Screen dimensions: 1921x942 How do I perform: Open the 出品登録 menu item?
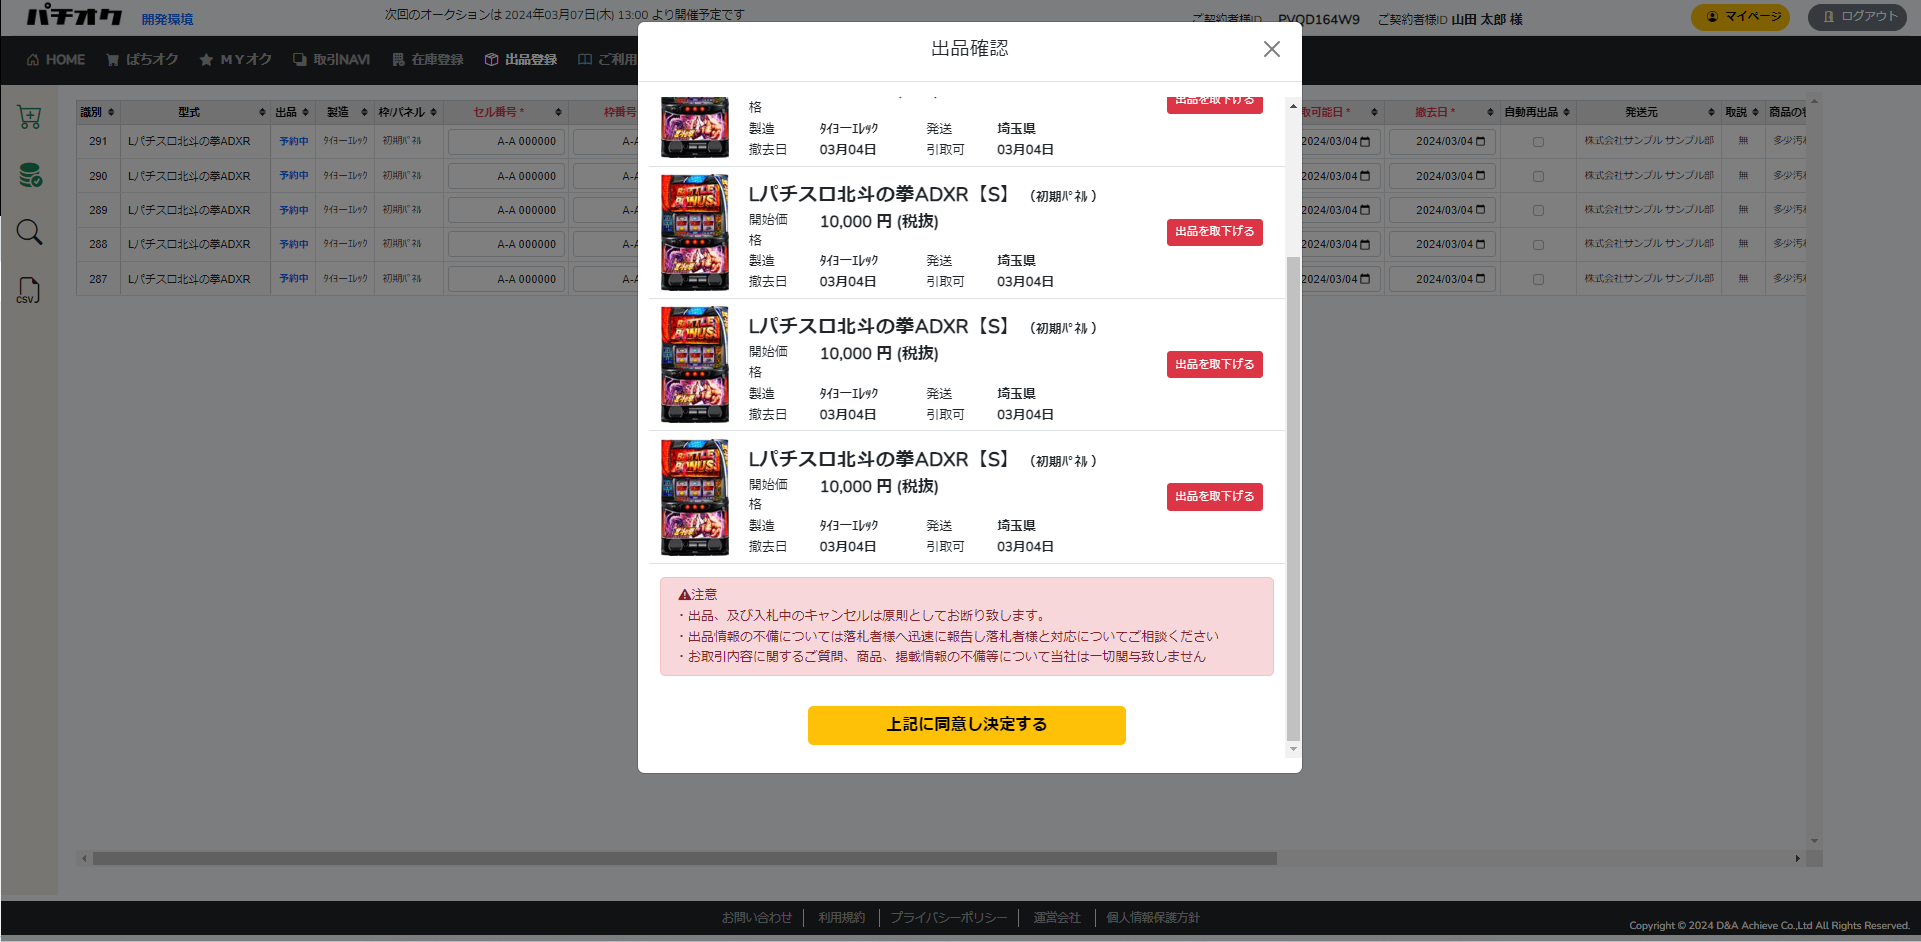coord(521,60)
